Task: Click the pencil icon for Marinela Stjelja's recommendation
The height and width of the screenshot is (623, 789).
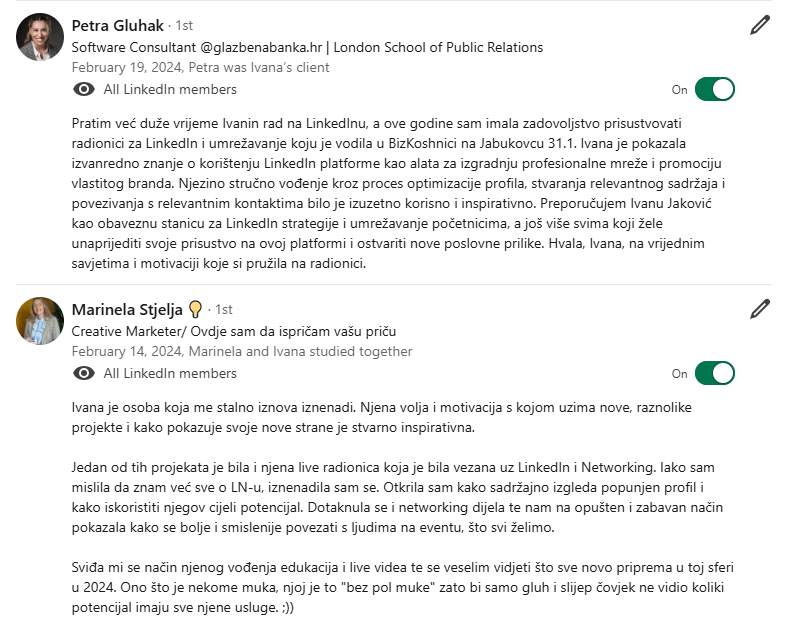Action: tap(760, 309)
